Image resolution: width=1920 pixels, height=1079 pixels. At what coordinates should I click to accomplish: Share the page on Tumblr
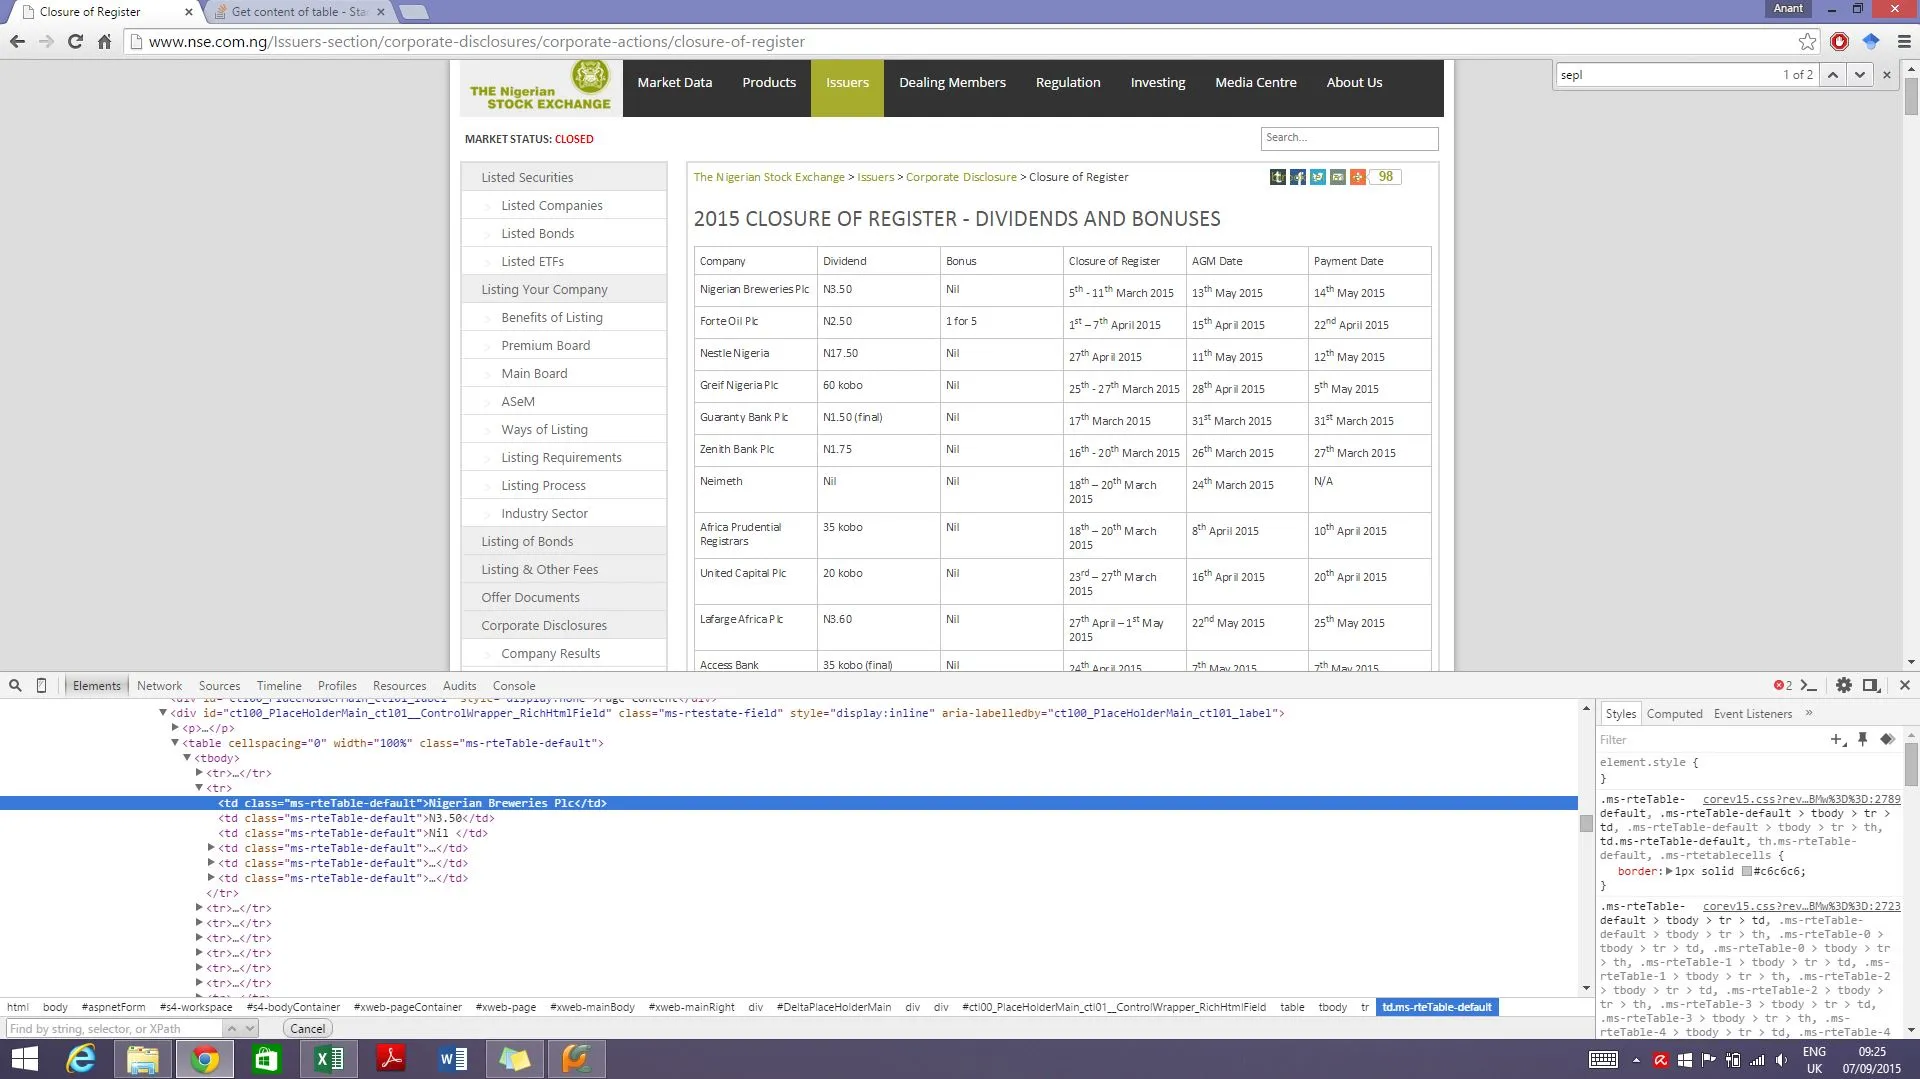[x=1278, y=177]
